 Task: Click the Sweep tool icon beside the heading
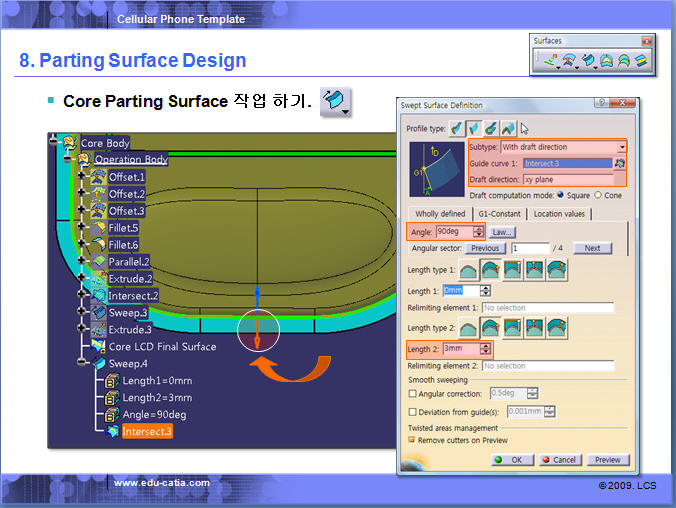[x=335, y=101]
